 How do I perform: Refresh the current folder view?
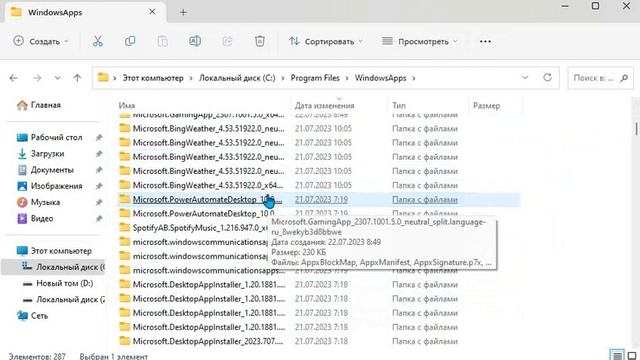click(x=547, y=77)
